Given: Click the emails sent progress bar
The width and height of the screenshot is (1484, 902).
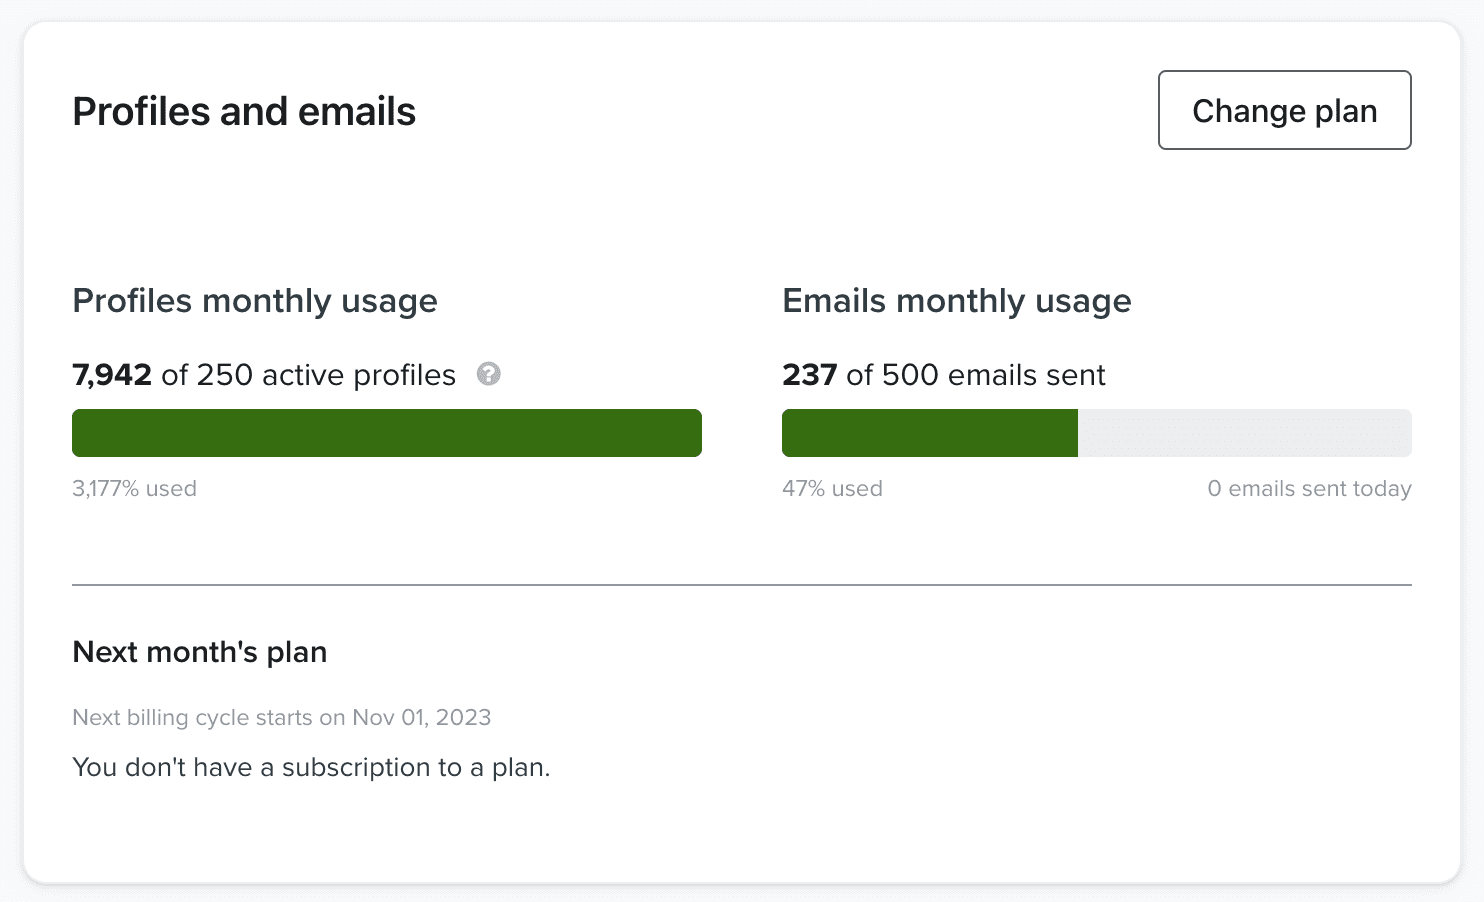Looking at the screenshot, I should [1096, 433].
